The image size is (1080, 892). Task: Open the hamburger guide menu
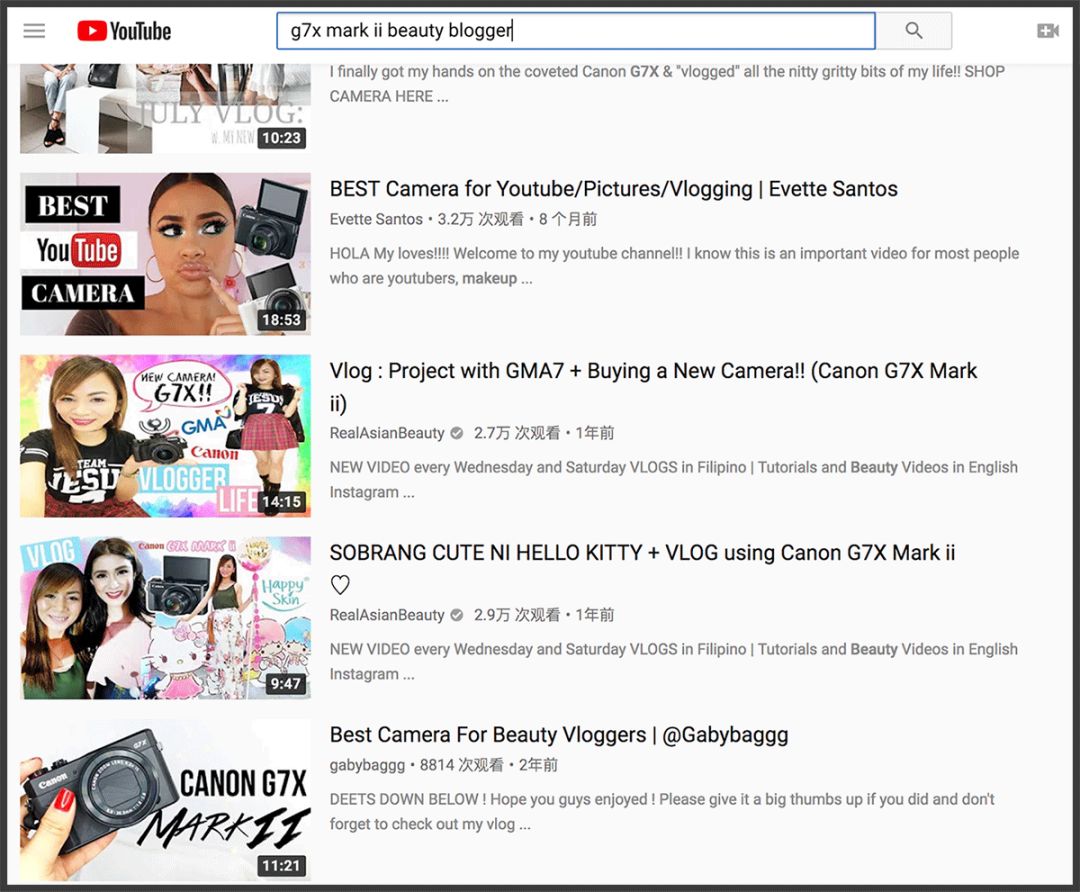click(x=34, y=30)
